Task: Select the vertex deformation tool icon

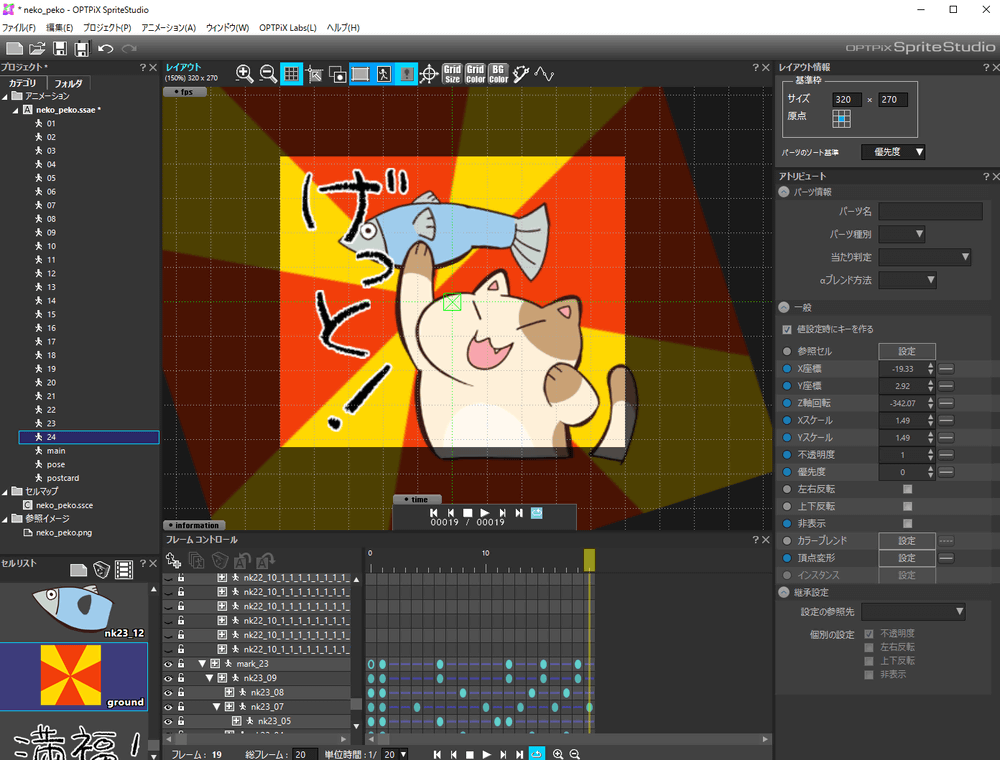Action: pos(521,74)
